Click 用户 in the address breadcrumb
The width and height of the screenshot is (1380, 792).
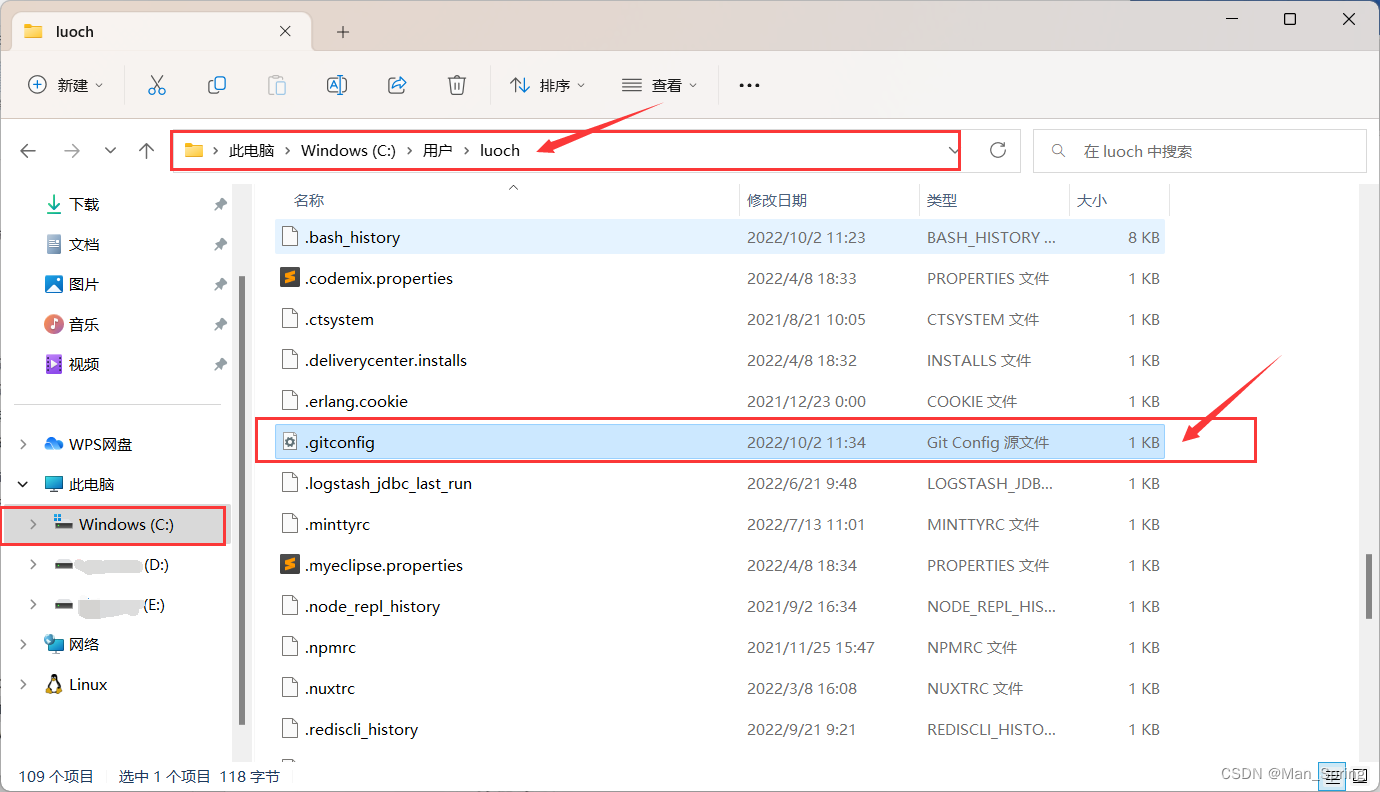(437, 150)
